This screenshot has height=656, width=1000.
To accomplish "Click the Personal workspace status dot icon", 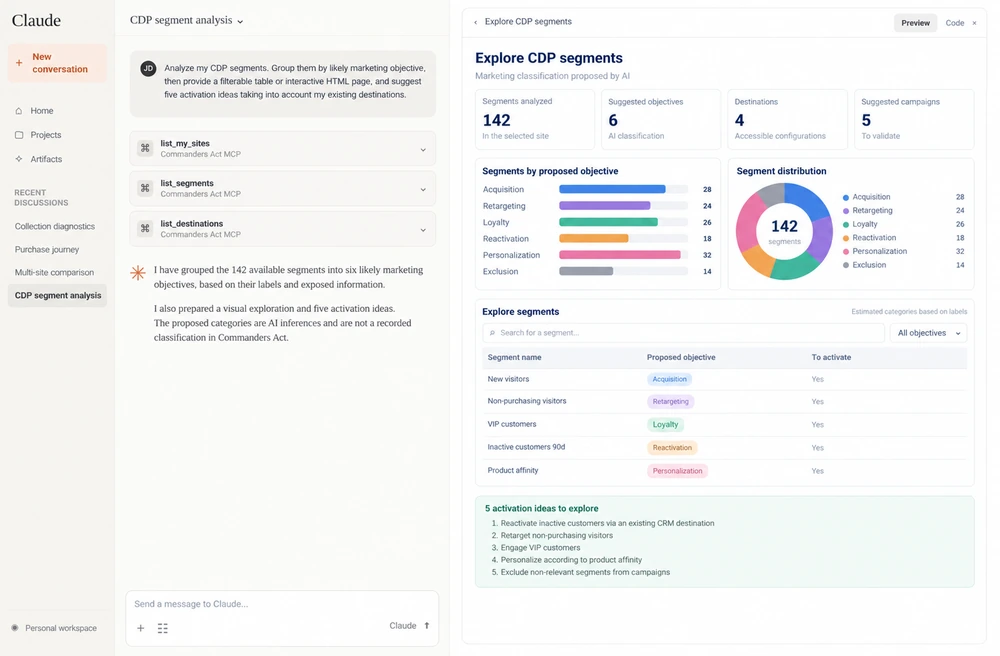I will [15, 628].
